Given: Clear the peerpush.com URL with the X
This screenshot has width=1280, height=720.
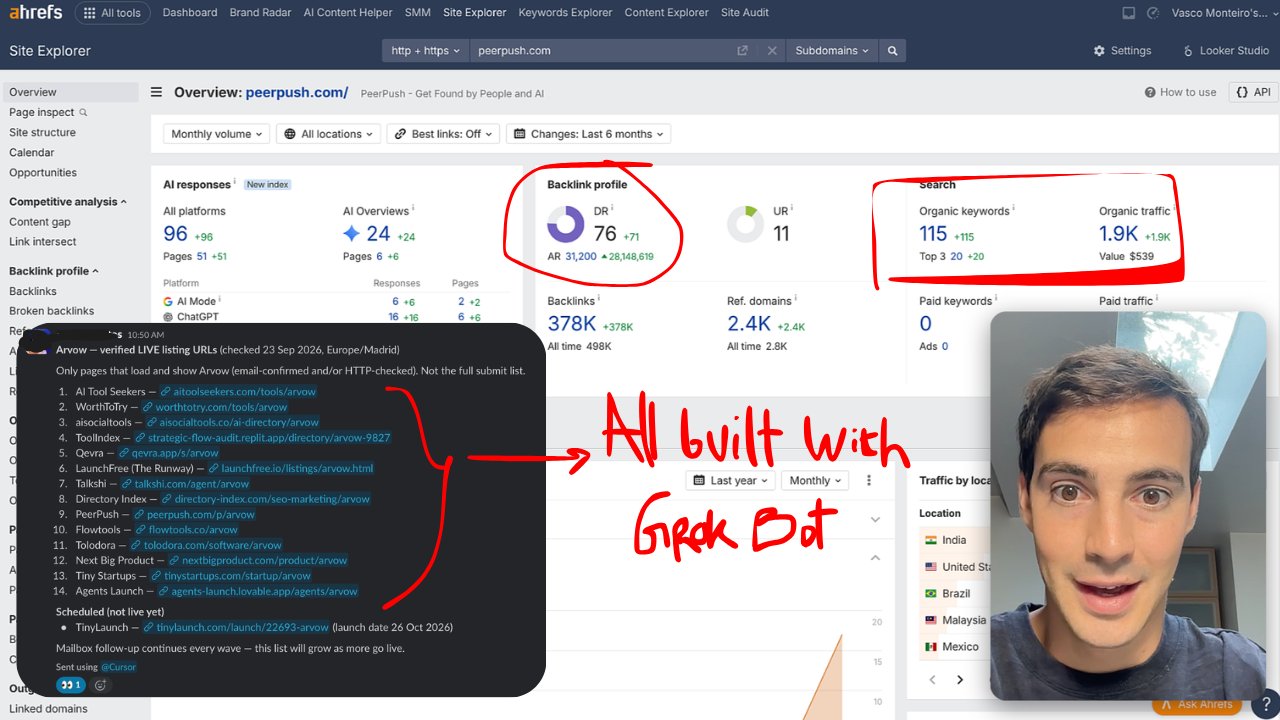Looking at the screenshot, I should (x=772, y=51).
